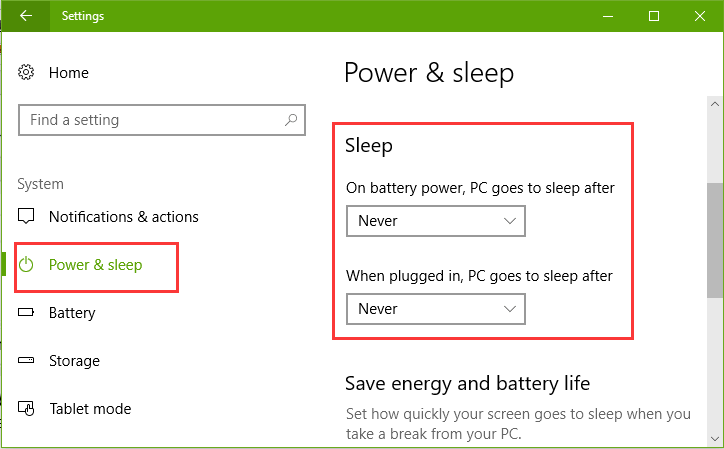Maximize the Settings window
This screenshot has height=449, width=724.
tap(653, 16)
